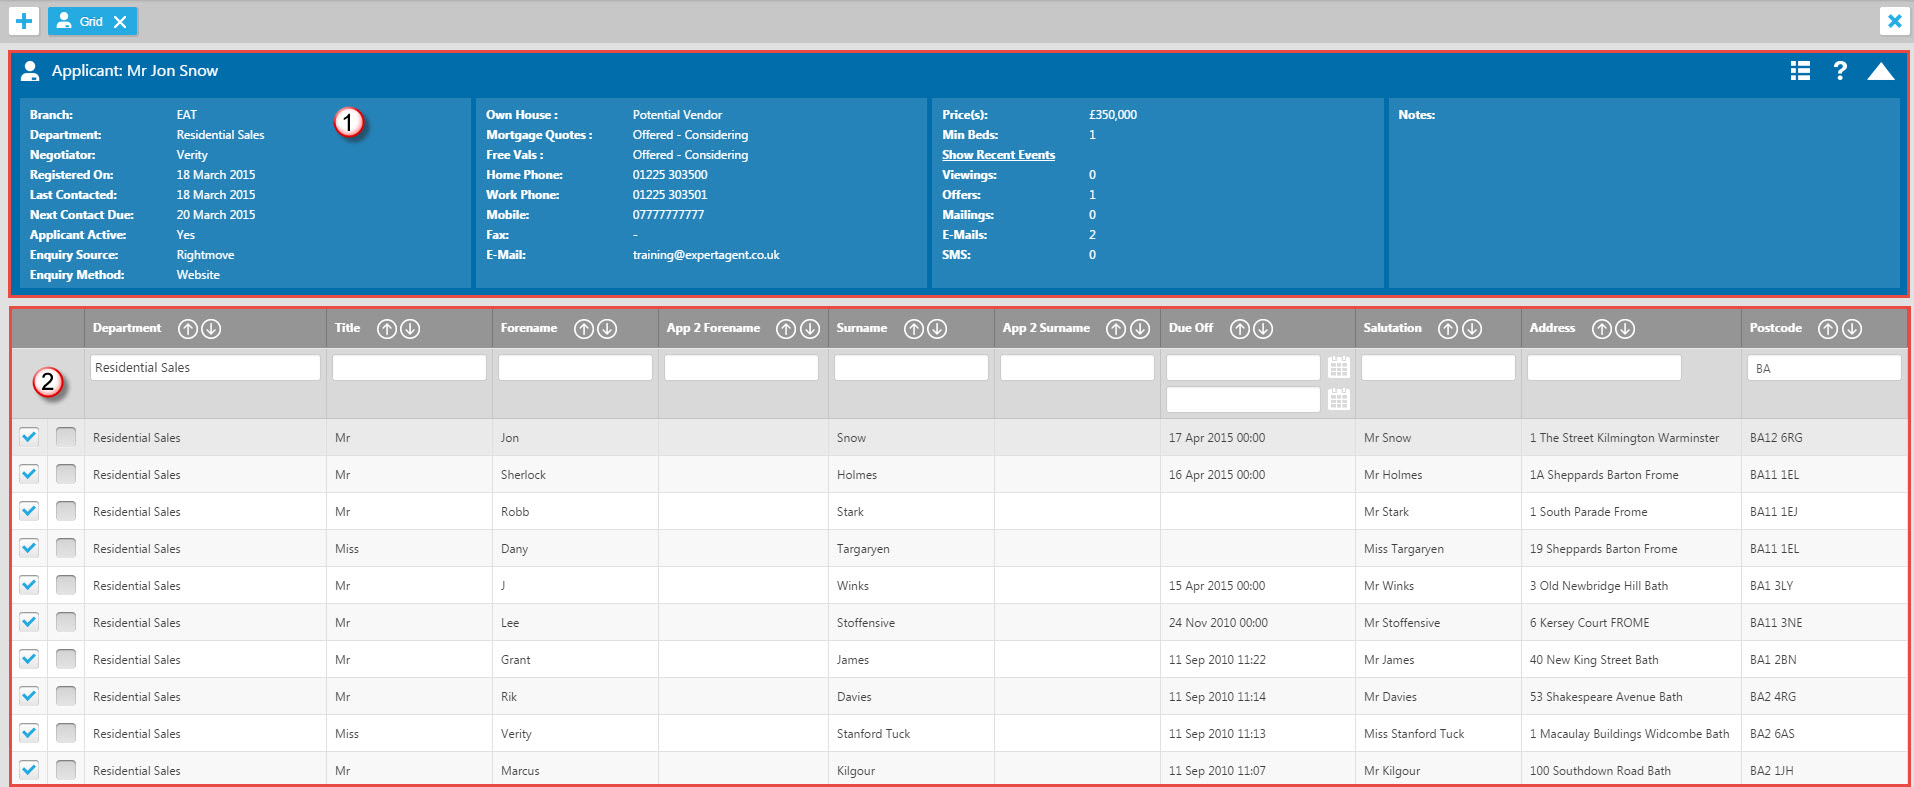
Task: Sort Salutation column descending
Action: (x=1472, y=329)
